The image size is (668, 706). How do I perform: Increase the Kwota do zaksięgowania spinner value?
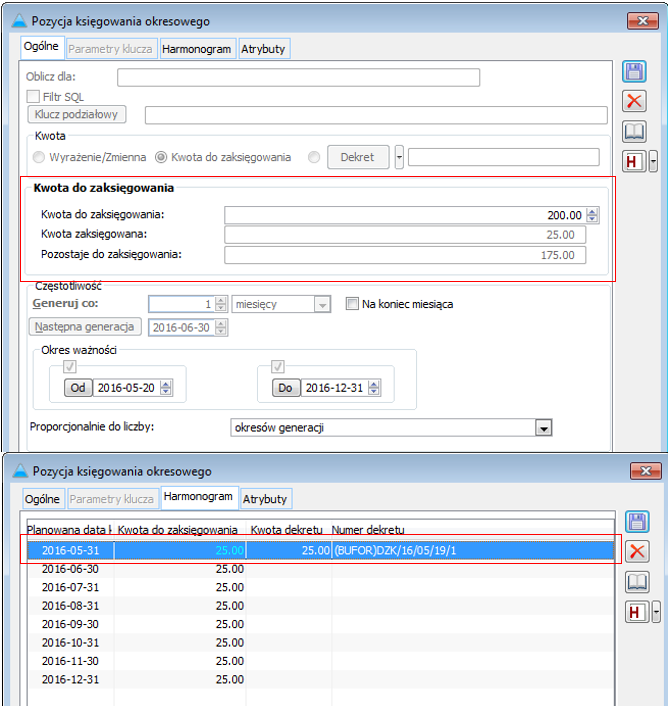point(592,211)
